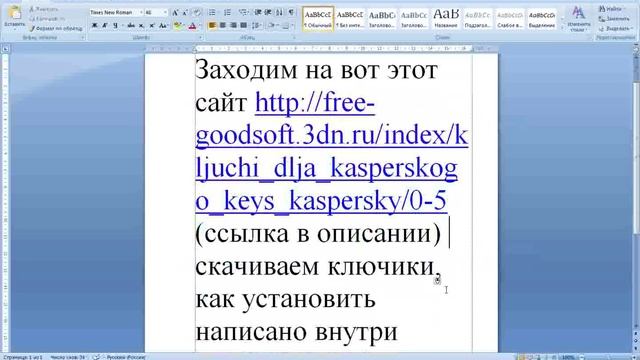Select the Обычный style
This screenshot has height=360, width=640.
(318, 19)
